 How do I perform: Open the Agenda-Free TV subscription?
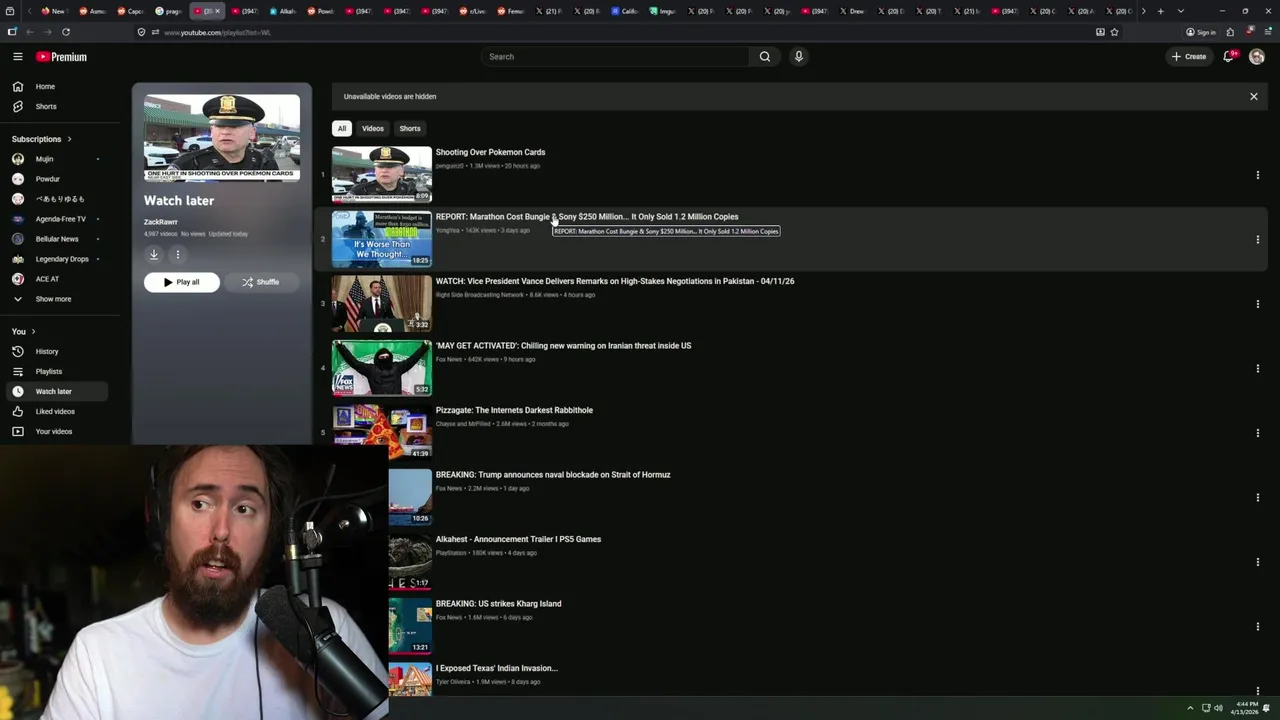pos(57,219)
